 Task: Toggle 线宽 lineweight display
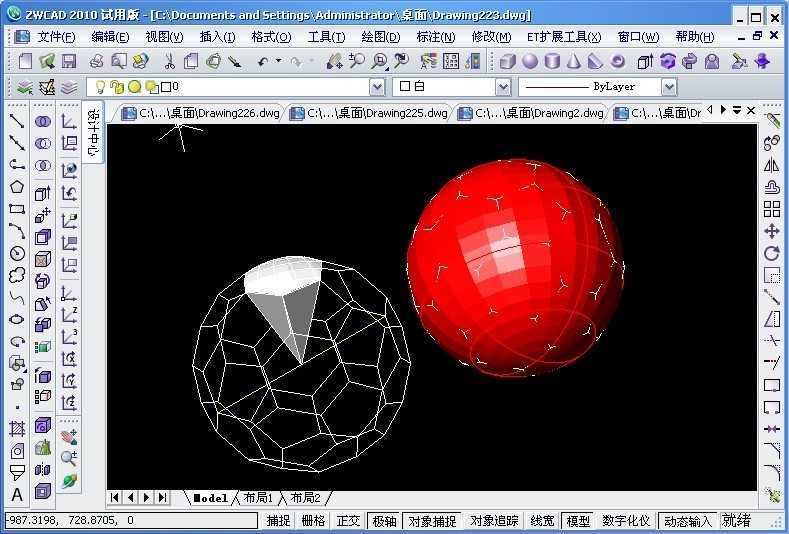pos(542,520)
